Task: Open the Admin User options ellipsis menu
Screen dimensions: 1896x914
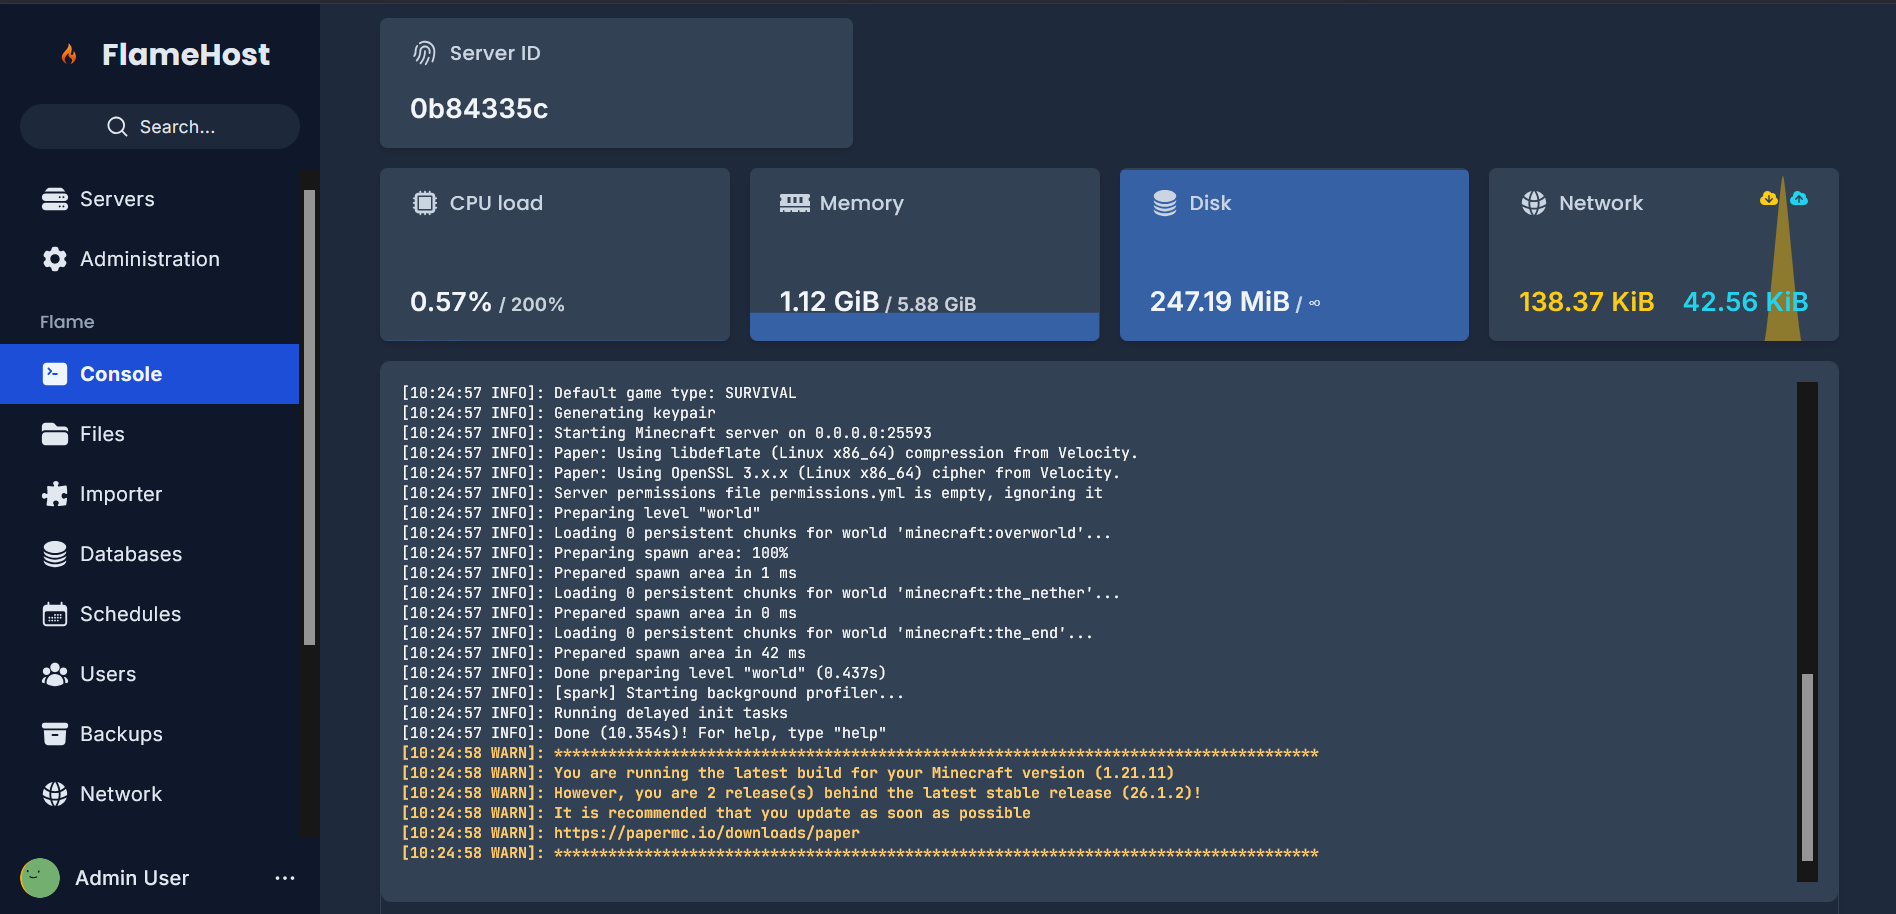Action: click(x=285, y=878)
